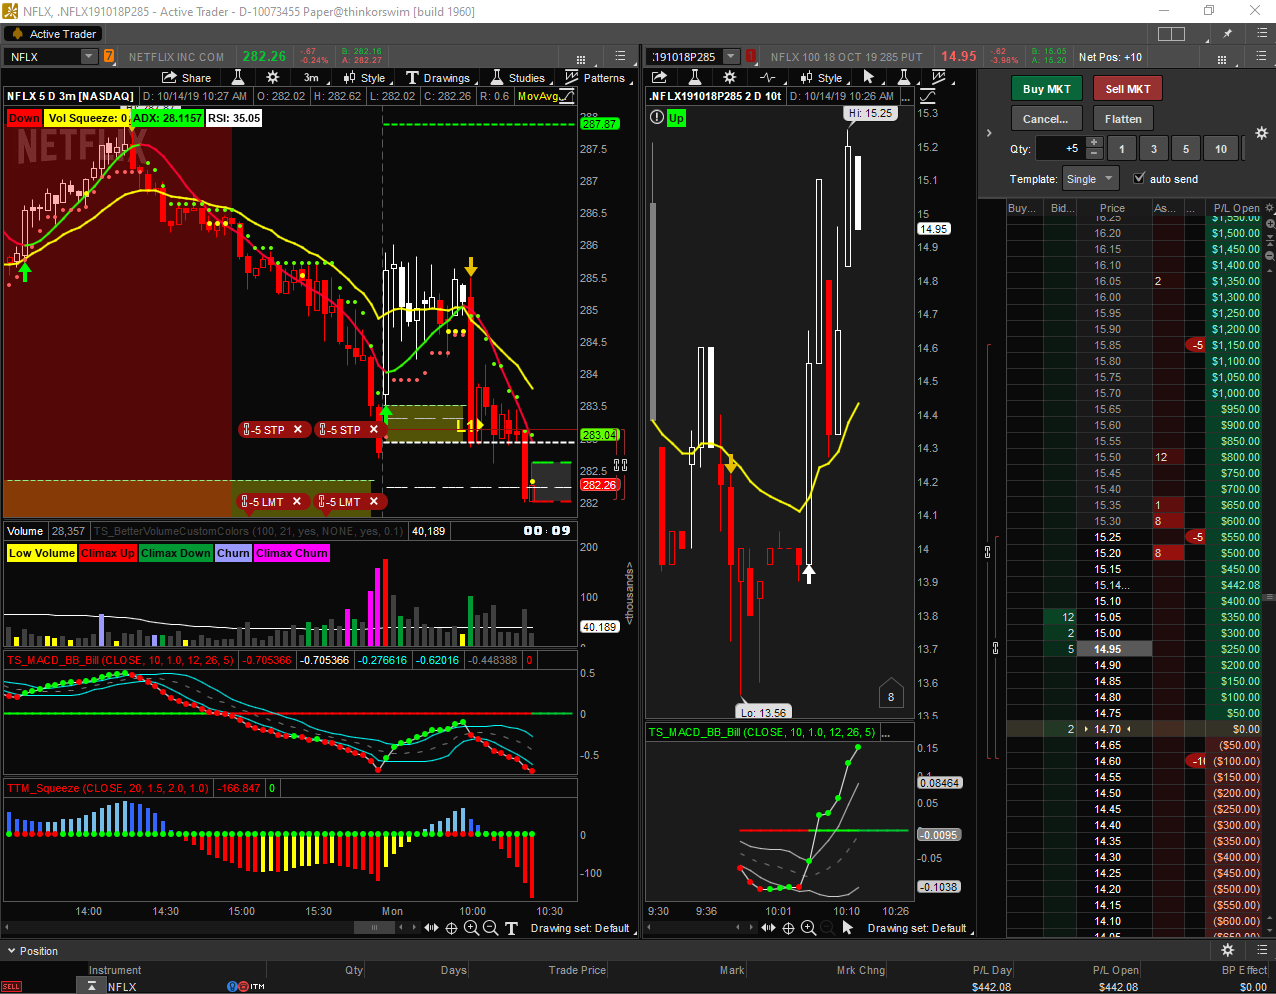Image resolution: width=1276 pixels, height=994 pixels.
Task: Open the Position panel settings gear
Action: [x=1228, y=950]
